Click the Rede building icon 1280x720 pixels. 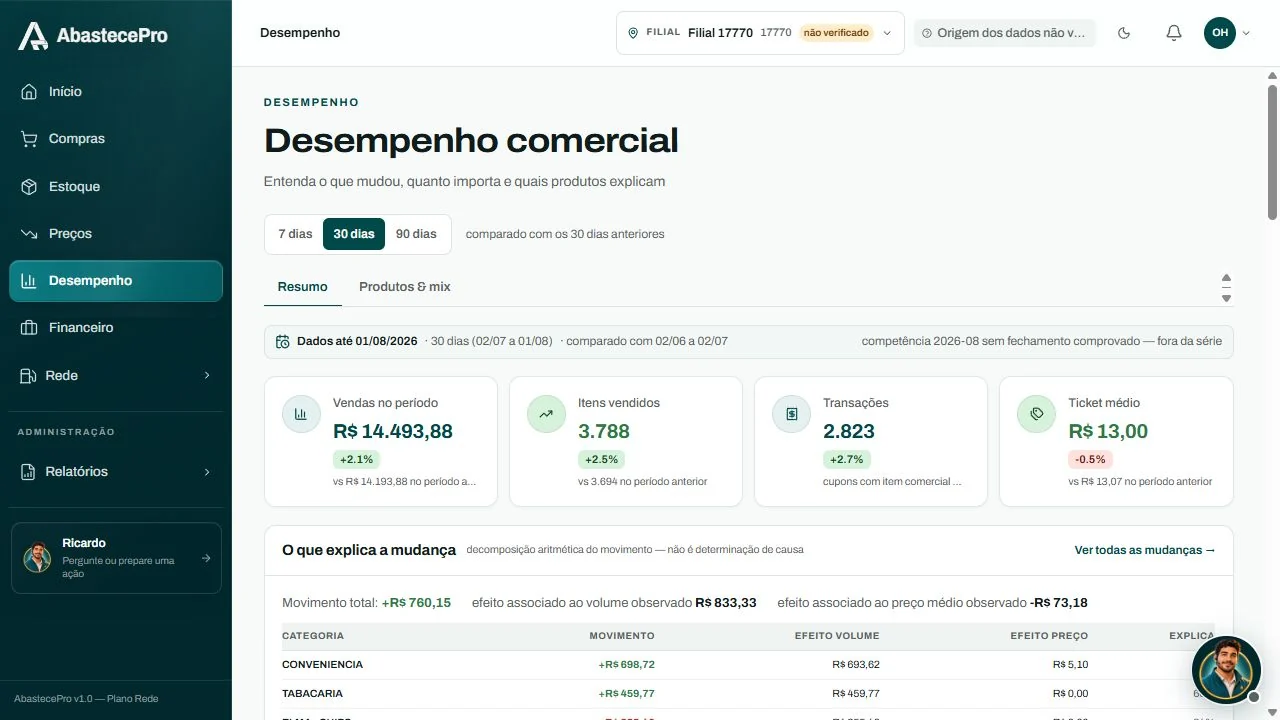(x=27, y=376)
